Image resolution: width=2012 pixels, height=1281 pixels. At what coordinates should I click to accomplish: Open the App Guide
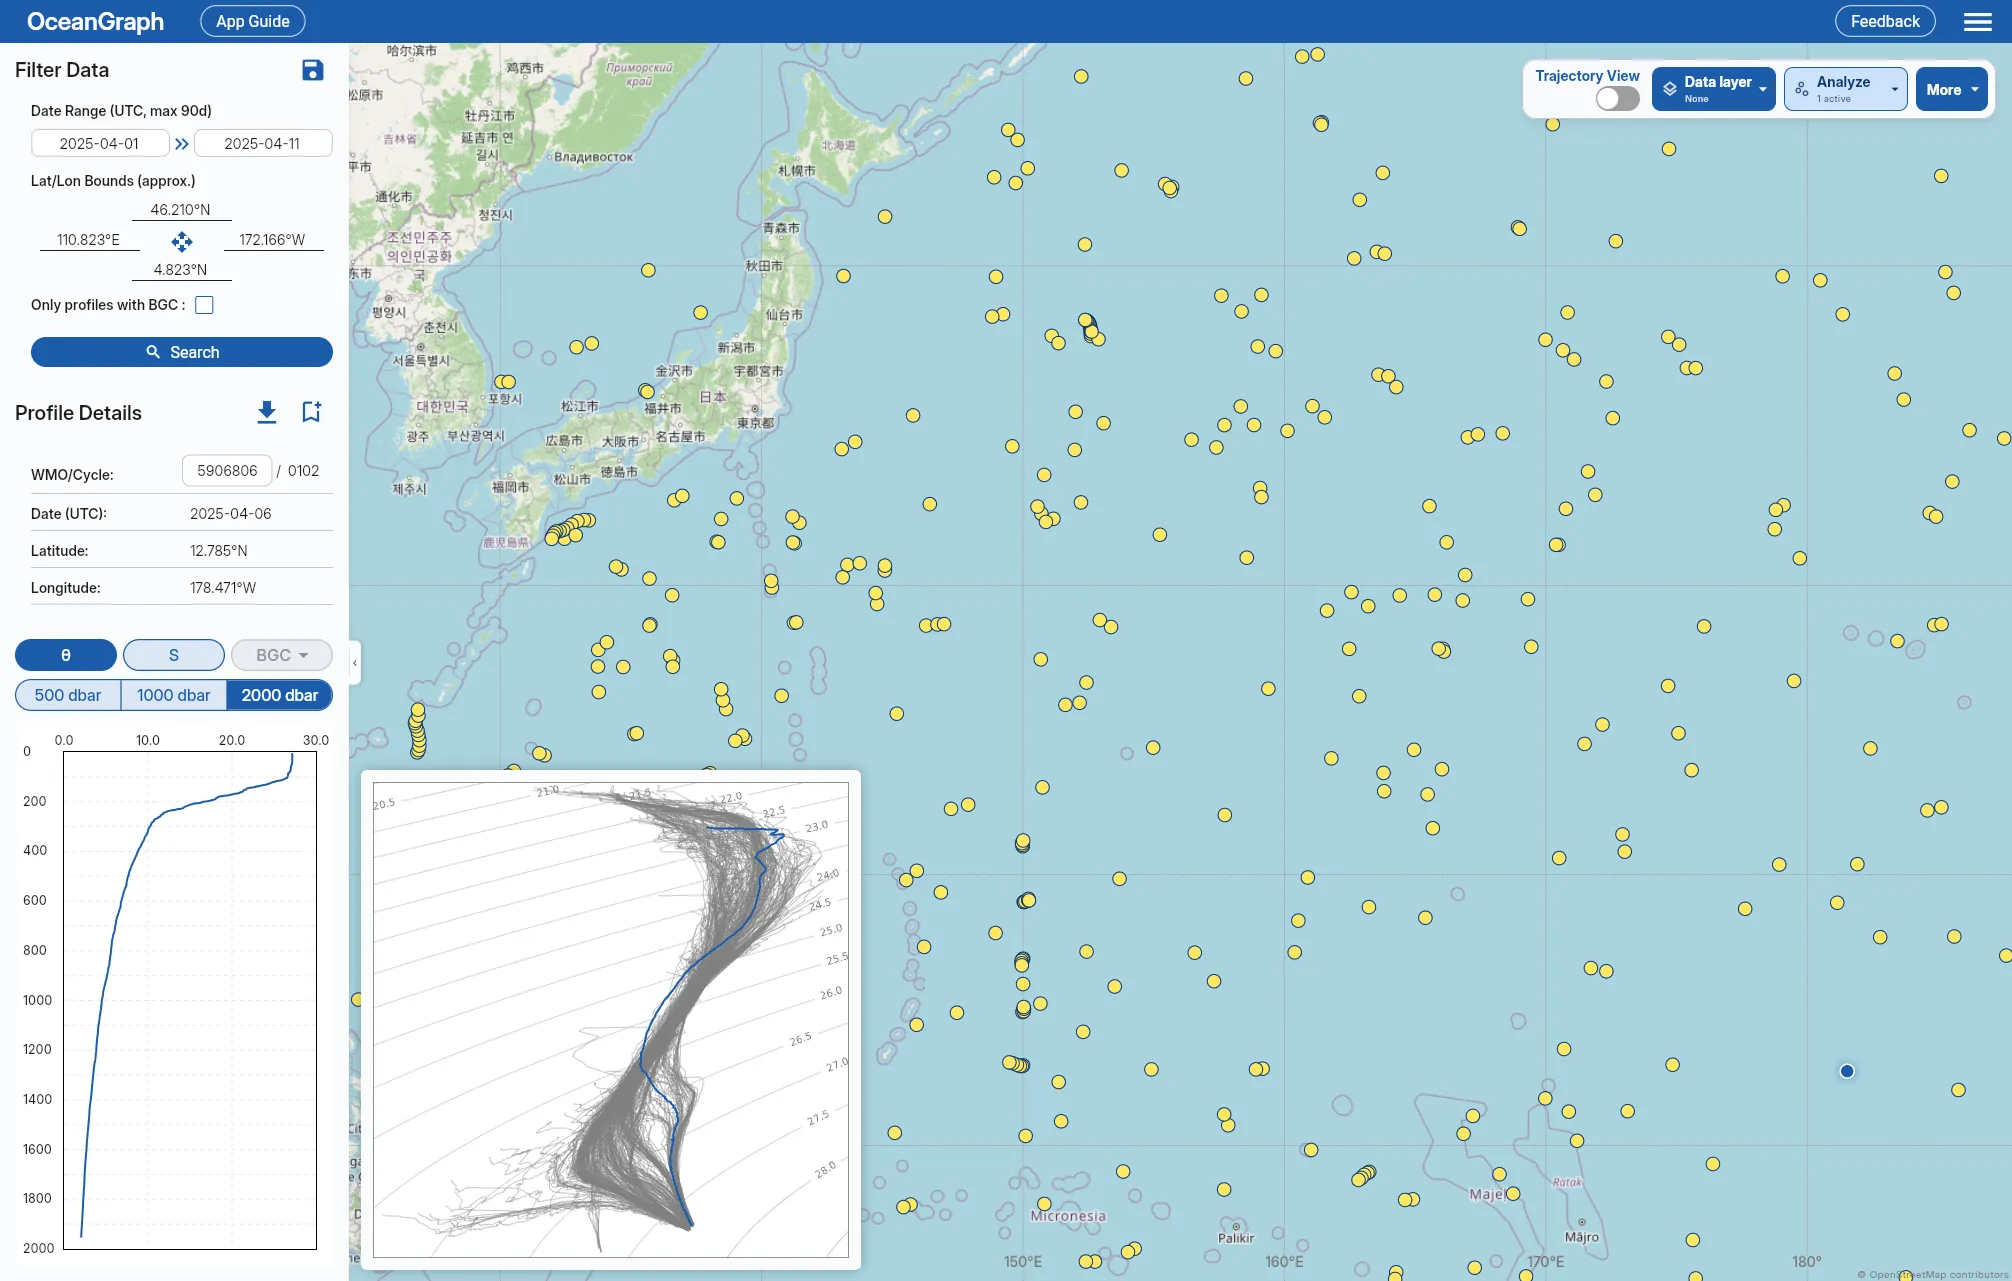pos(253,21)
